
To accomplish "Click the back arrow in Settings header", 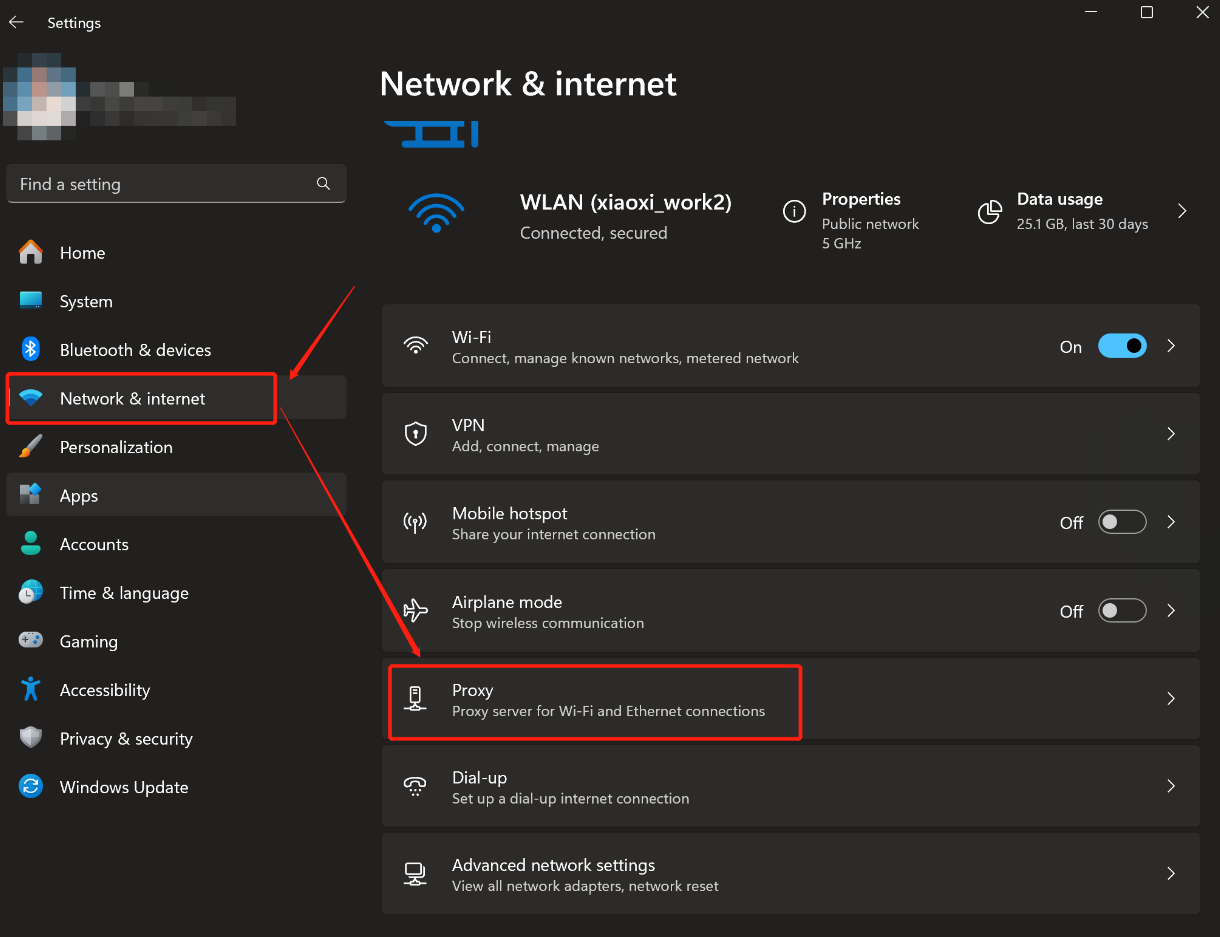I will click(x=16, y=22).
